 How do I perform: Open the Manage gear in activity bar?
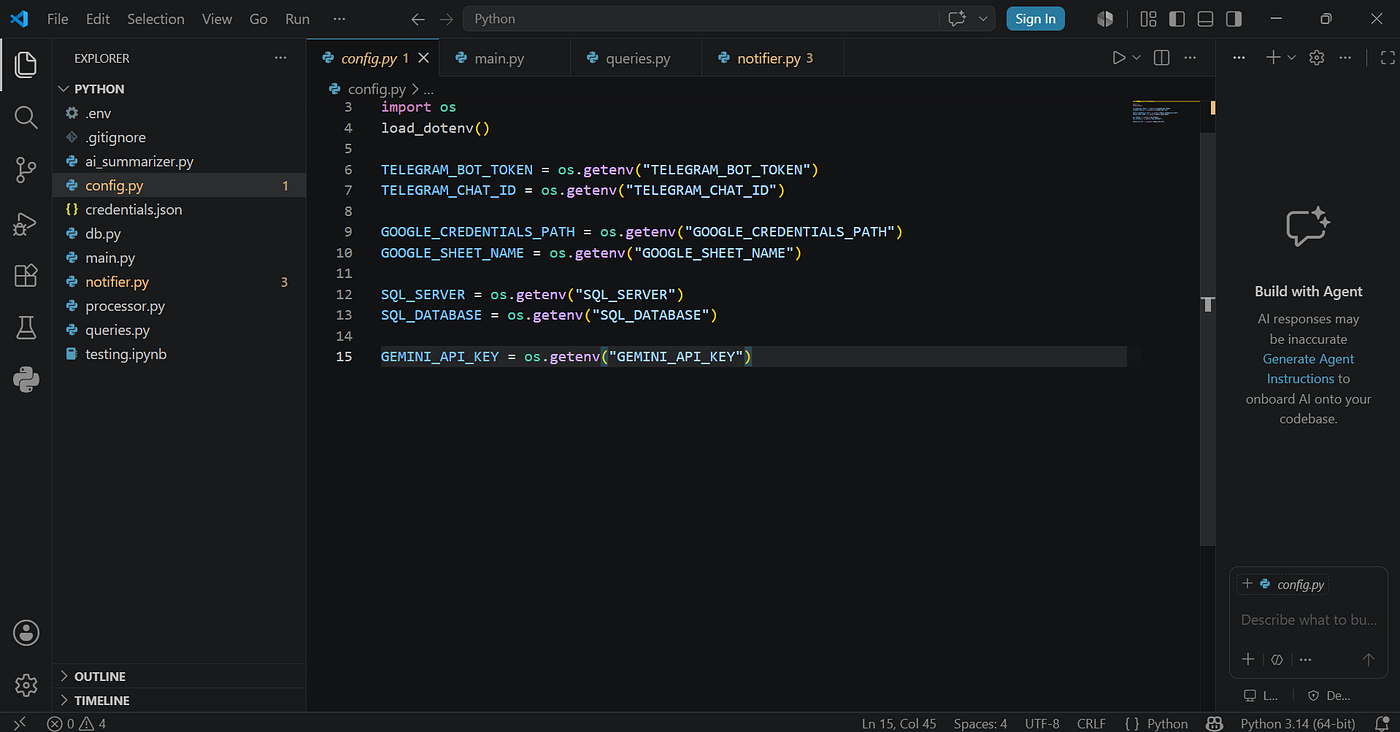(26, 685)
